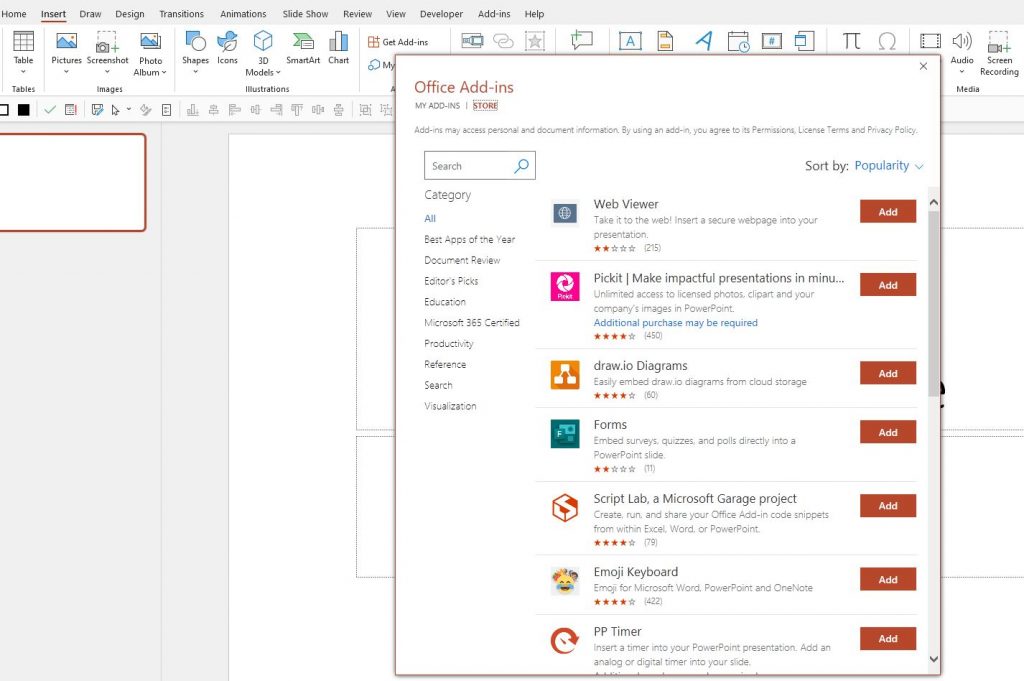
Task: Click the 3D Models icon
Action: [263, 41]
